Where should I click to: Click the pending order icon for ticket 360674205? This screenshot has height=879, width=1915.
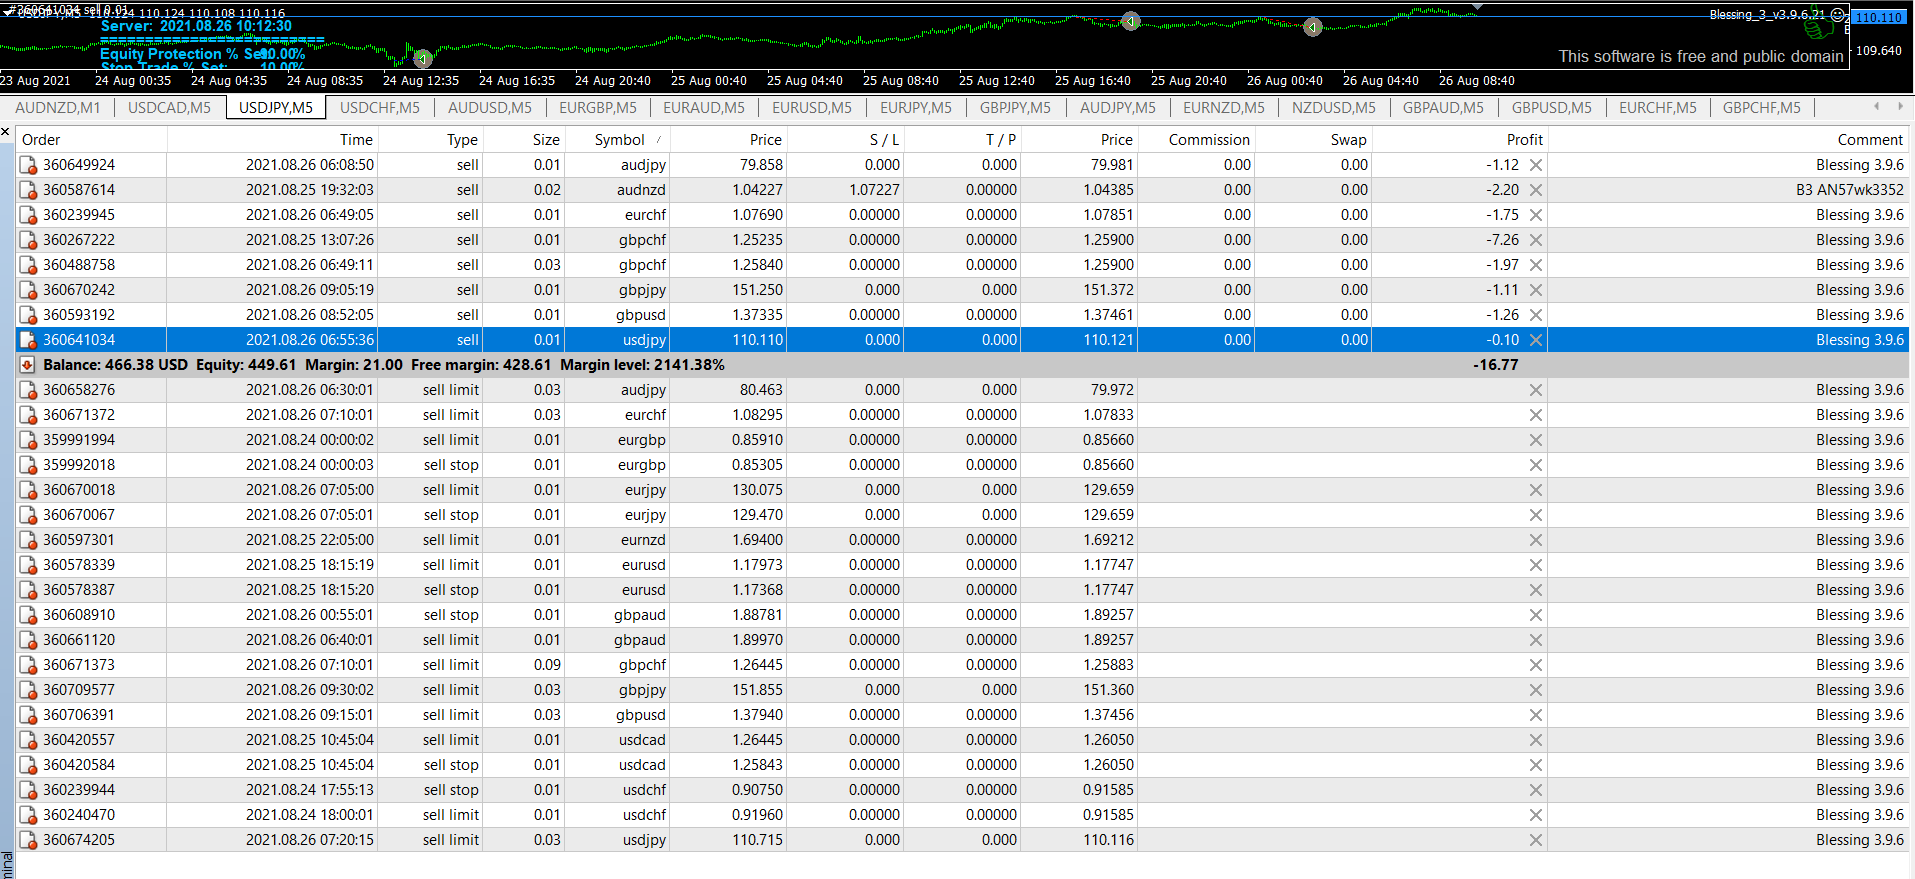(x=28, y=840)
